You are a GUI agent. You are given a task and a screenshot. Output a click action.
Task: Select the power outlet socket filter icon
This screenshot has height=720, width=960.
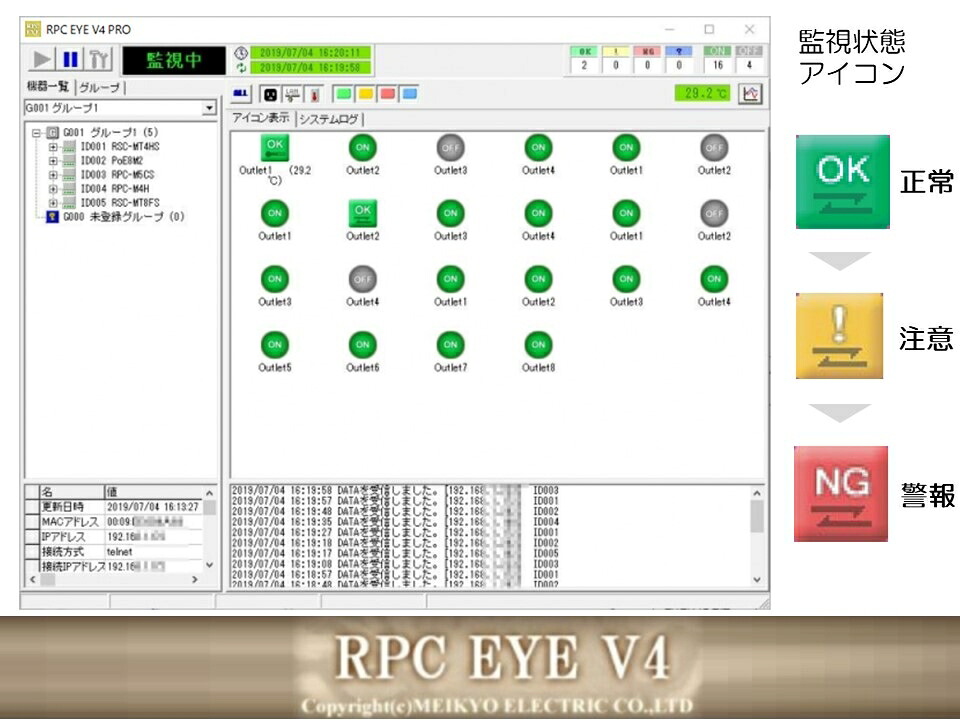pos(270,94)
